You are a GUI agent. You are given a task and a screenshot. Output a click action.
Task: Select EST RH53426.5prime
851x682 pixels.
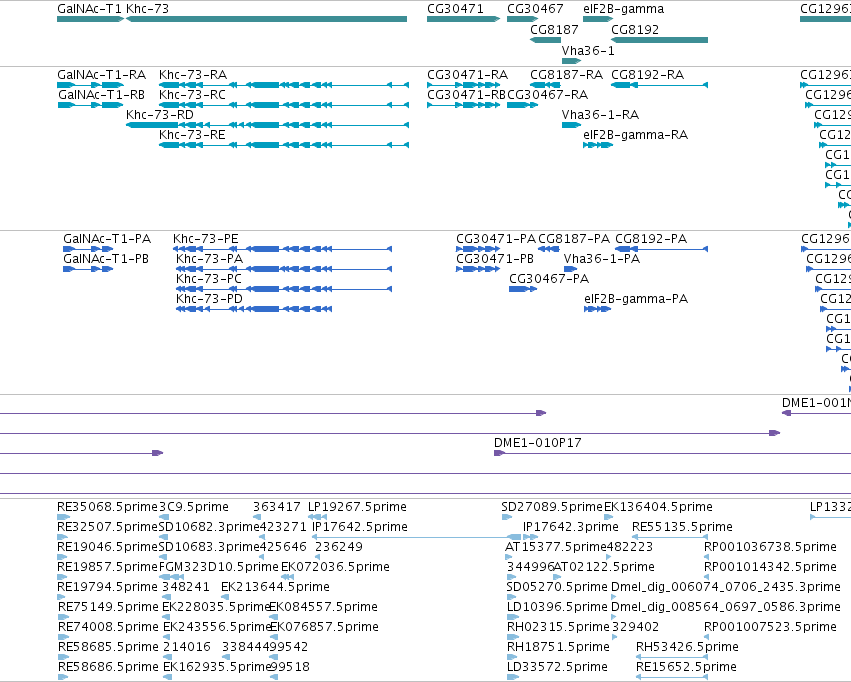click(x=672, y=657)
